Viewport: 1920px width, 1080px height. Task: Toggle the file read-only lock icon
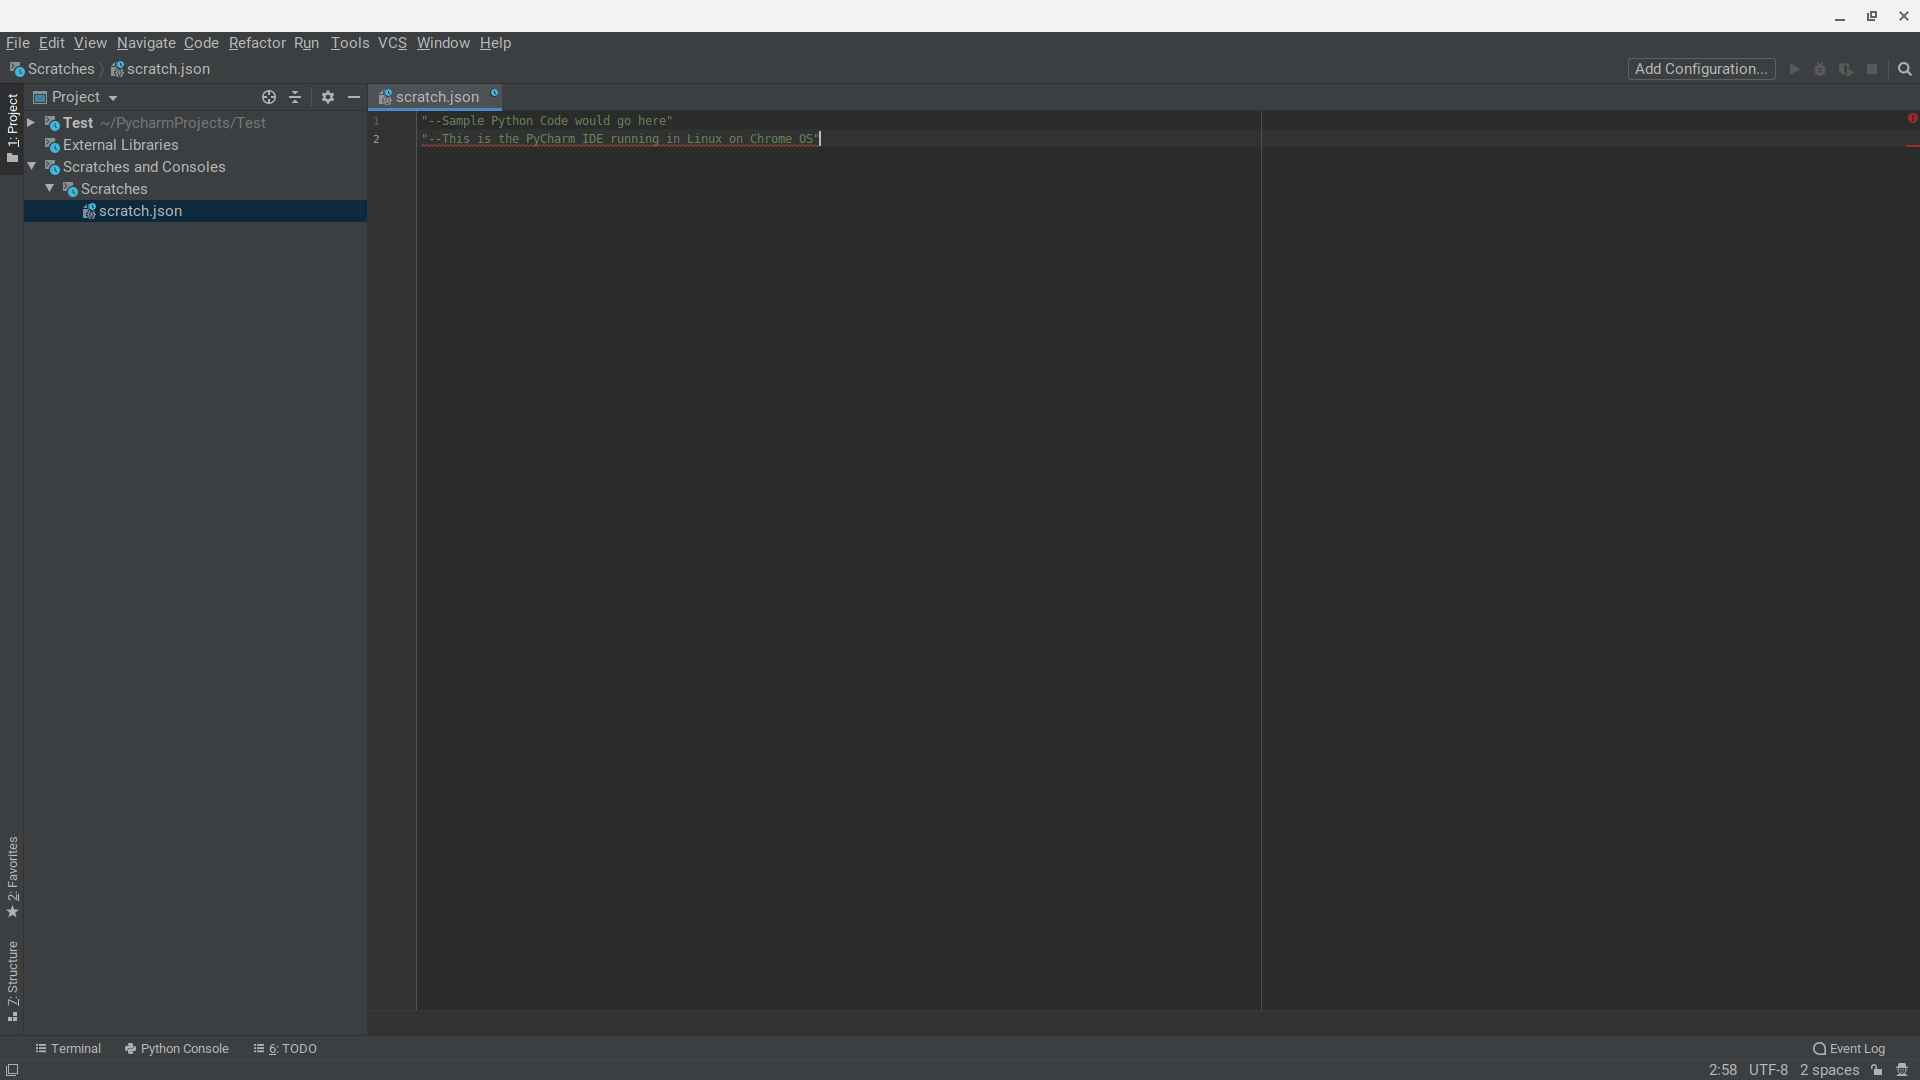click(x=1877, y=1070)
